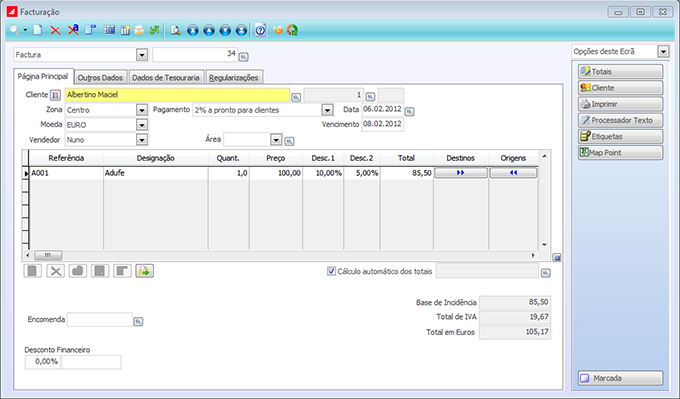Toggle the Marcada button
Viewport: 680px width, 399px height.
tap(620, 378)
